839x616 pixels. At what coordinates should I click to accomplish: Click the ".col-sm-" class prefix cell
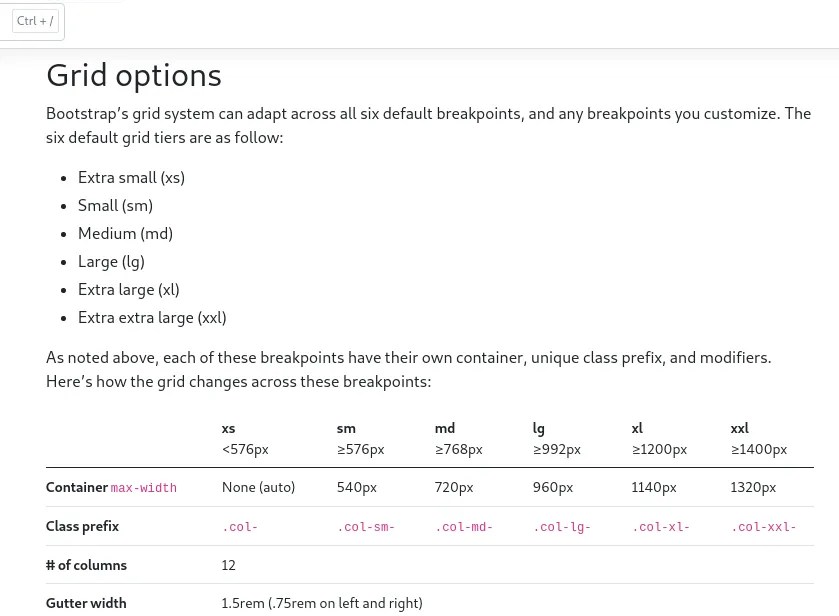(x=365, y=527)
